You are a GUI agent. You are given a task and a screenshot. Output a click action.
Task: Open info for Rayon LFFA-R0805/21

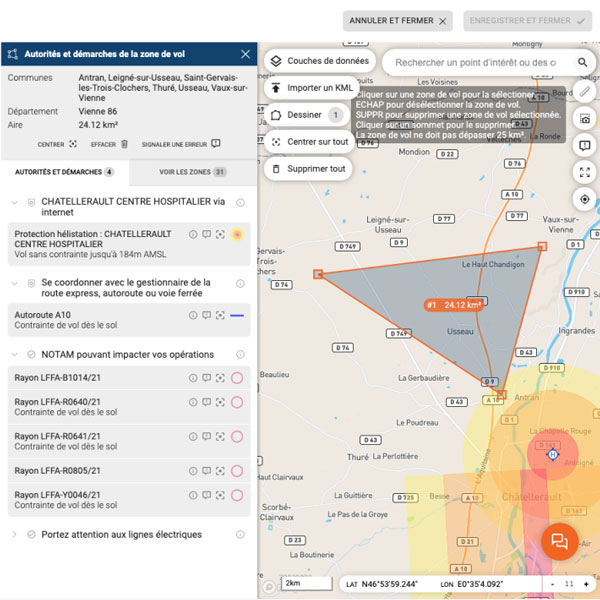click(193, 471)
